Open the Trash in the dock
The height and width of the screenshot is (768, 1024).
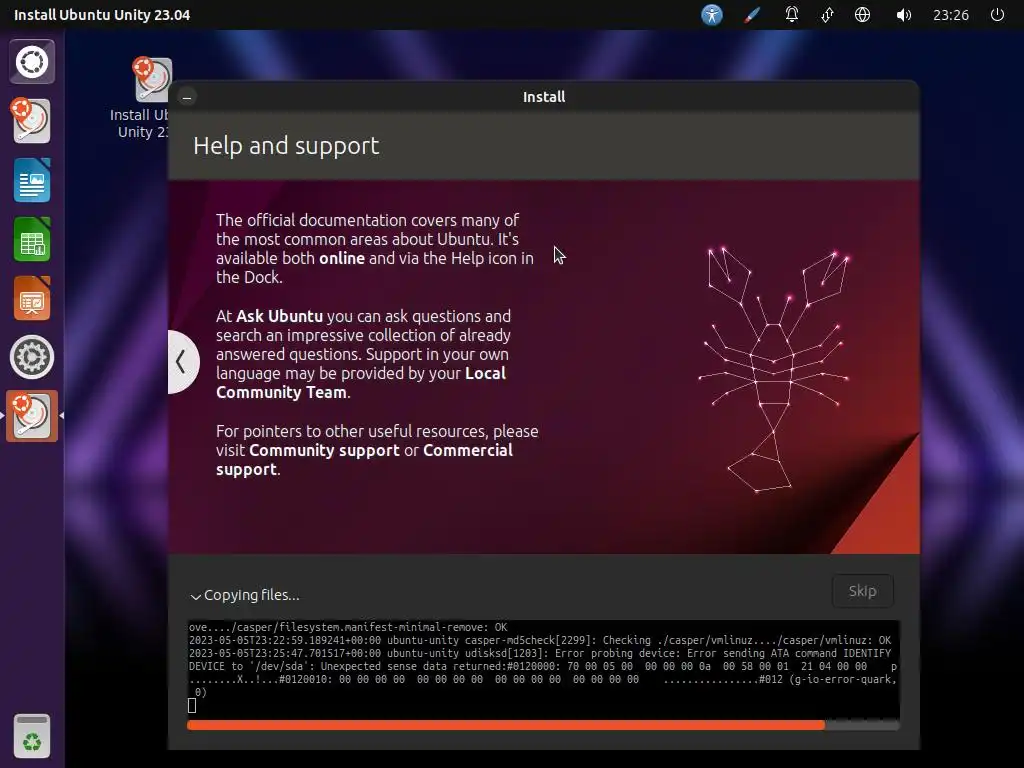click(32, 736)
